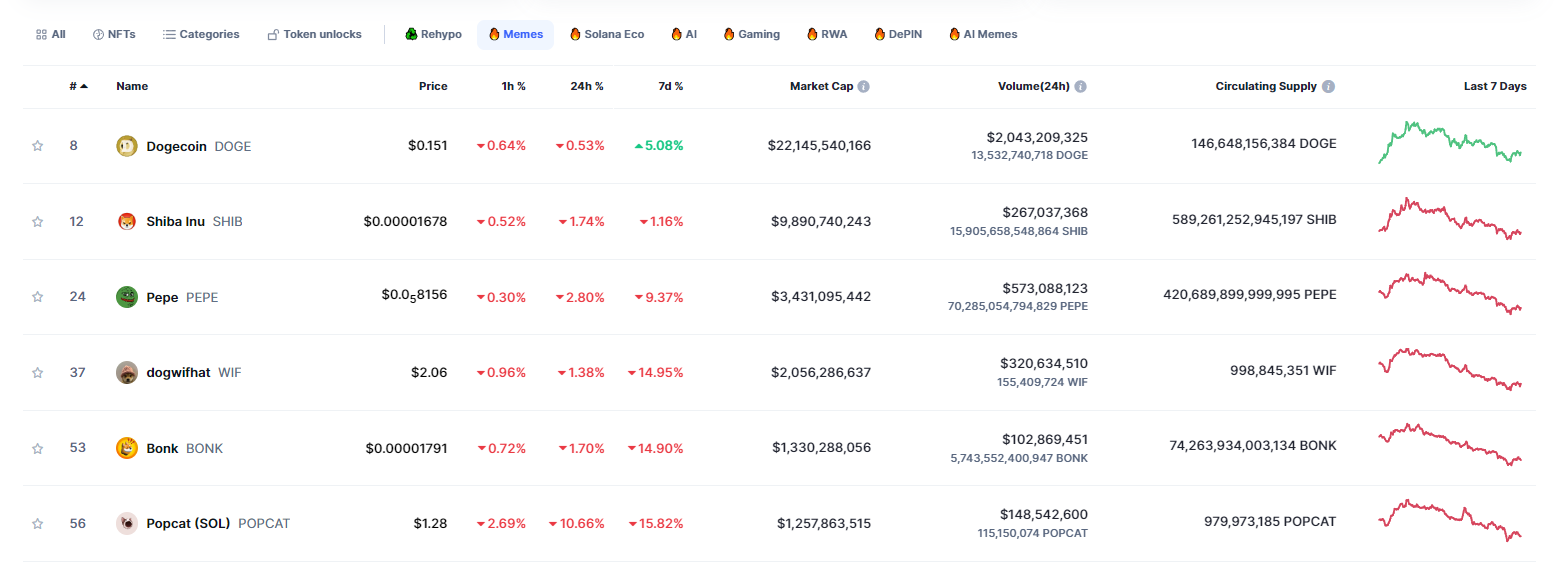Click the Pepe frog logo
Viewport: 1556px width, 564px height.
pyautogui.click(x=127, y=297)
